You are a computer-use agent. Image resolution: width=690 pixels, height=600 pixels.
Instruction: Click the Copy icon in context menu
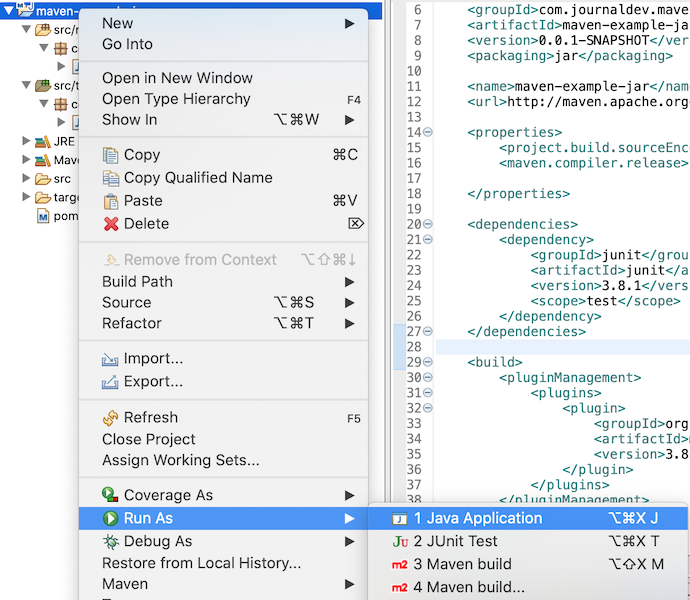[x=110, y=155]
